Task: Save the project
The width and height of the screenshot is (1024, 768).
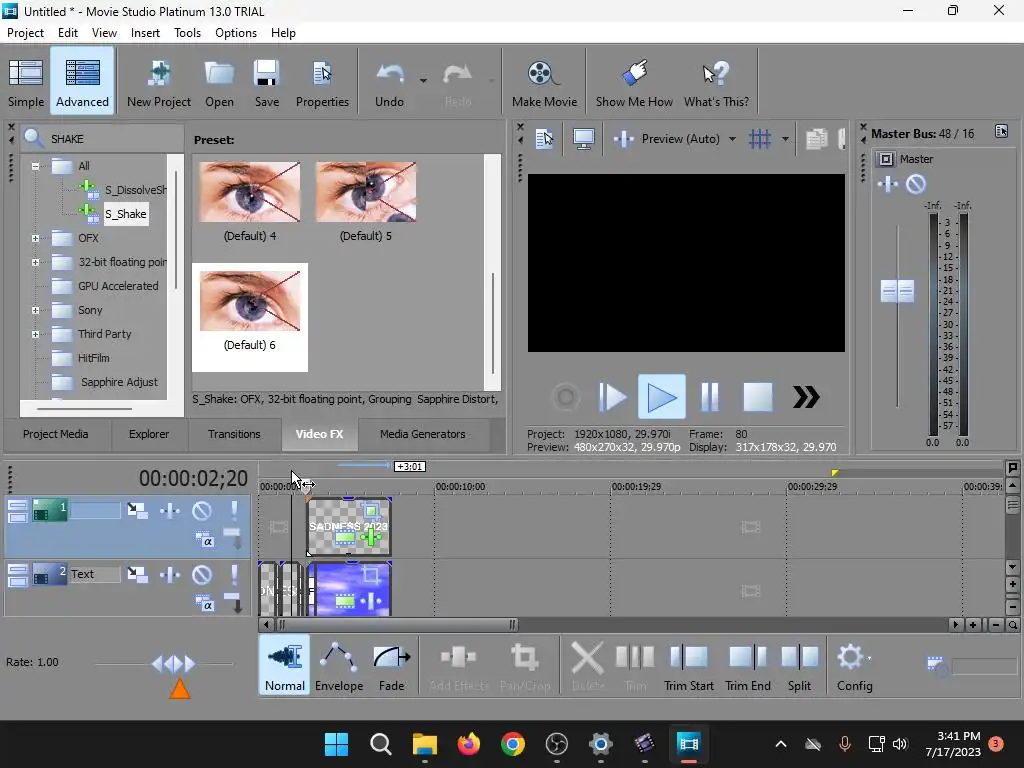Action: point(266,82)
